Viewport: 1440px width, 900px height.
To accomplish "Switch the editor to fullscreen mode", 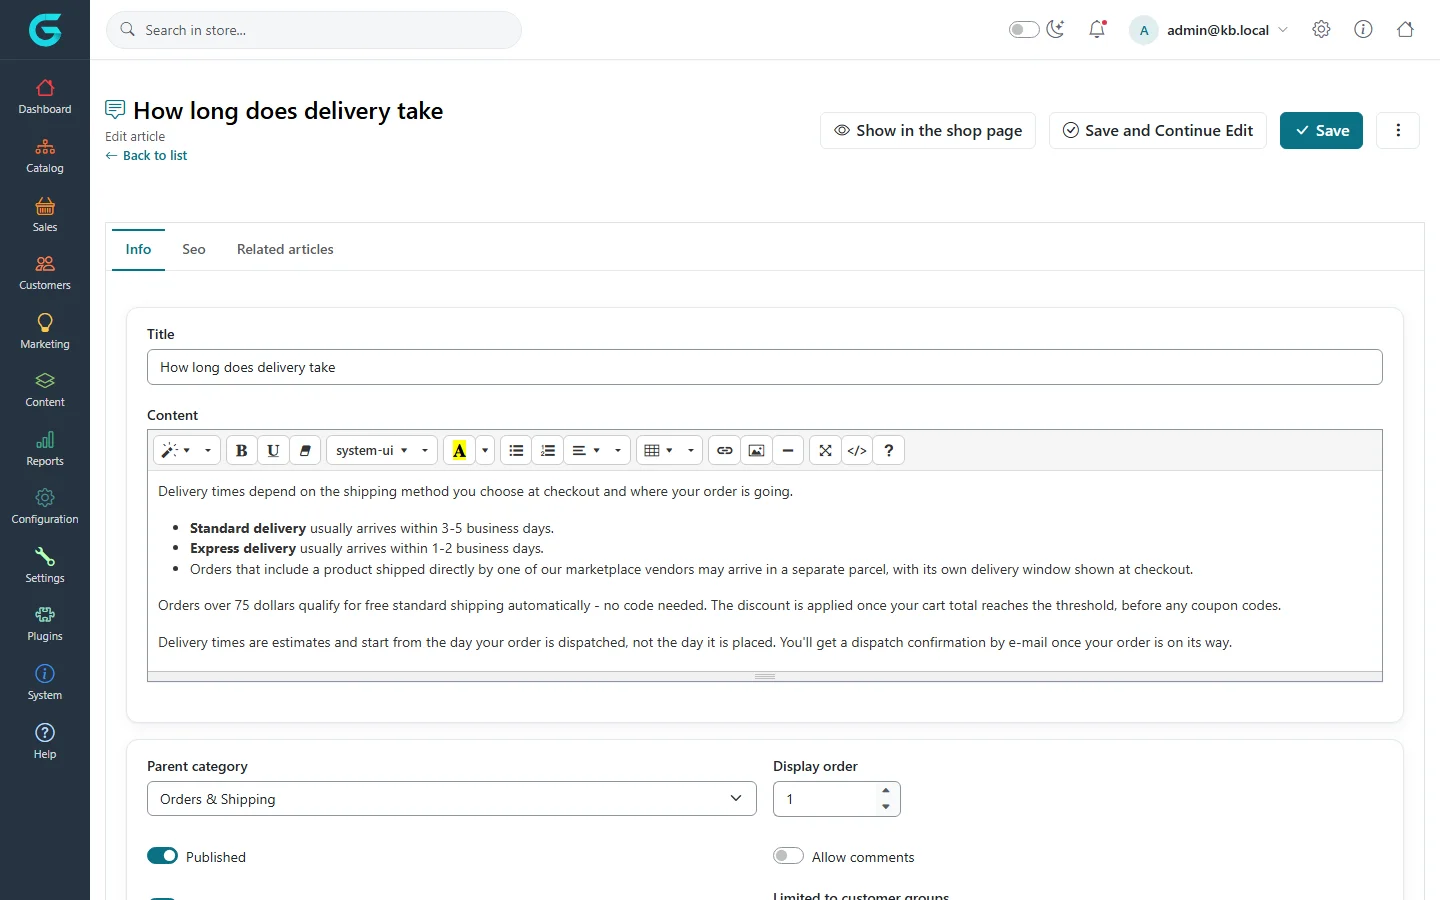I will click(x=825, y=451).
